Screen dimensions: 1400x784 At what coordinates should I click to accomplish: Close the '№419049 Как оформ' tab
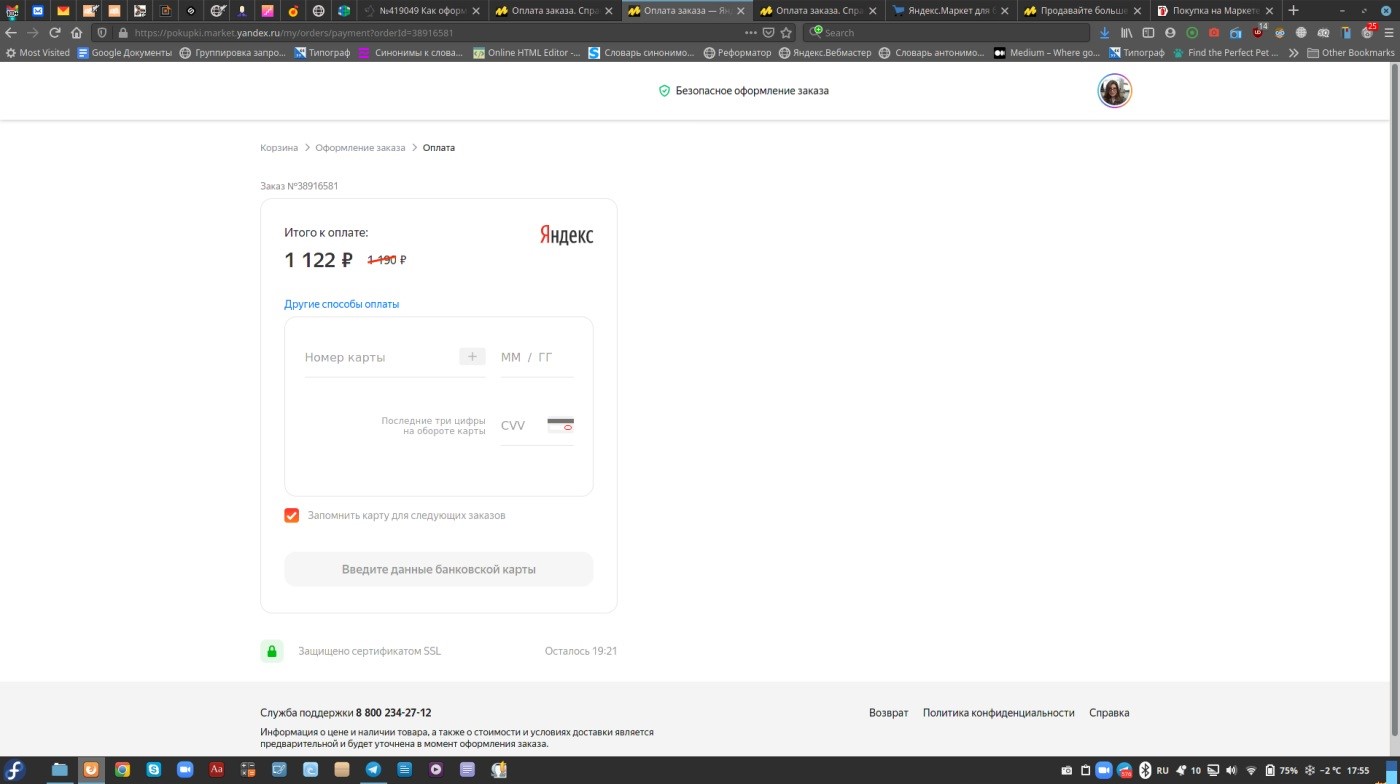(476, 11)
